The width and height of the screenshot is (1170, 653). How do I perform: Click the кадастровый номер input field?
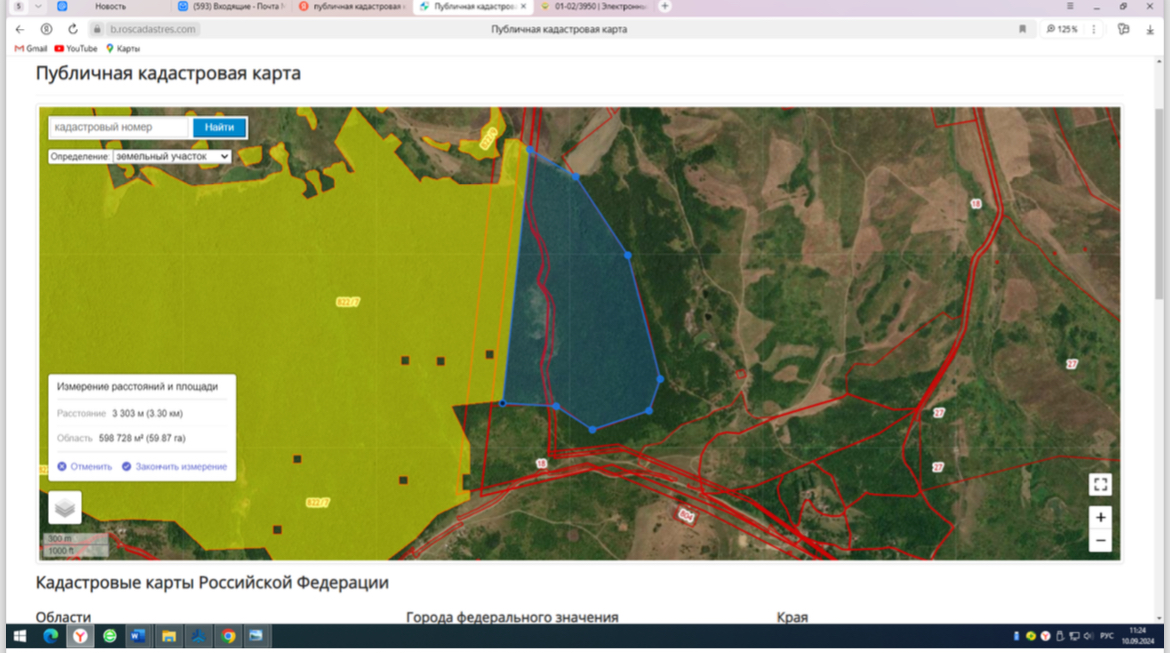[119, 128]
